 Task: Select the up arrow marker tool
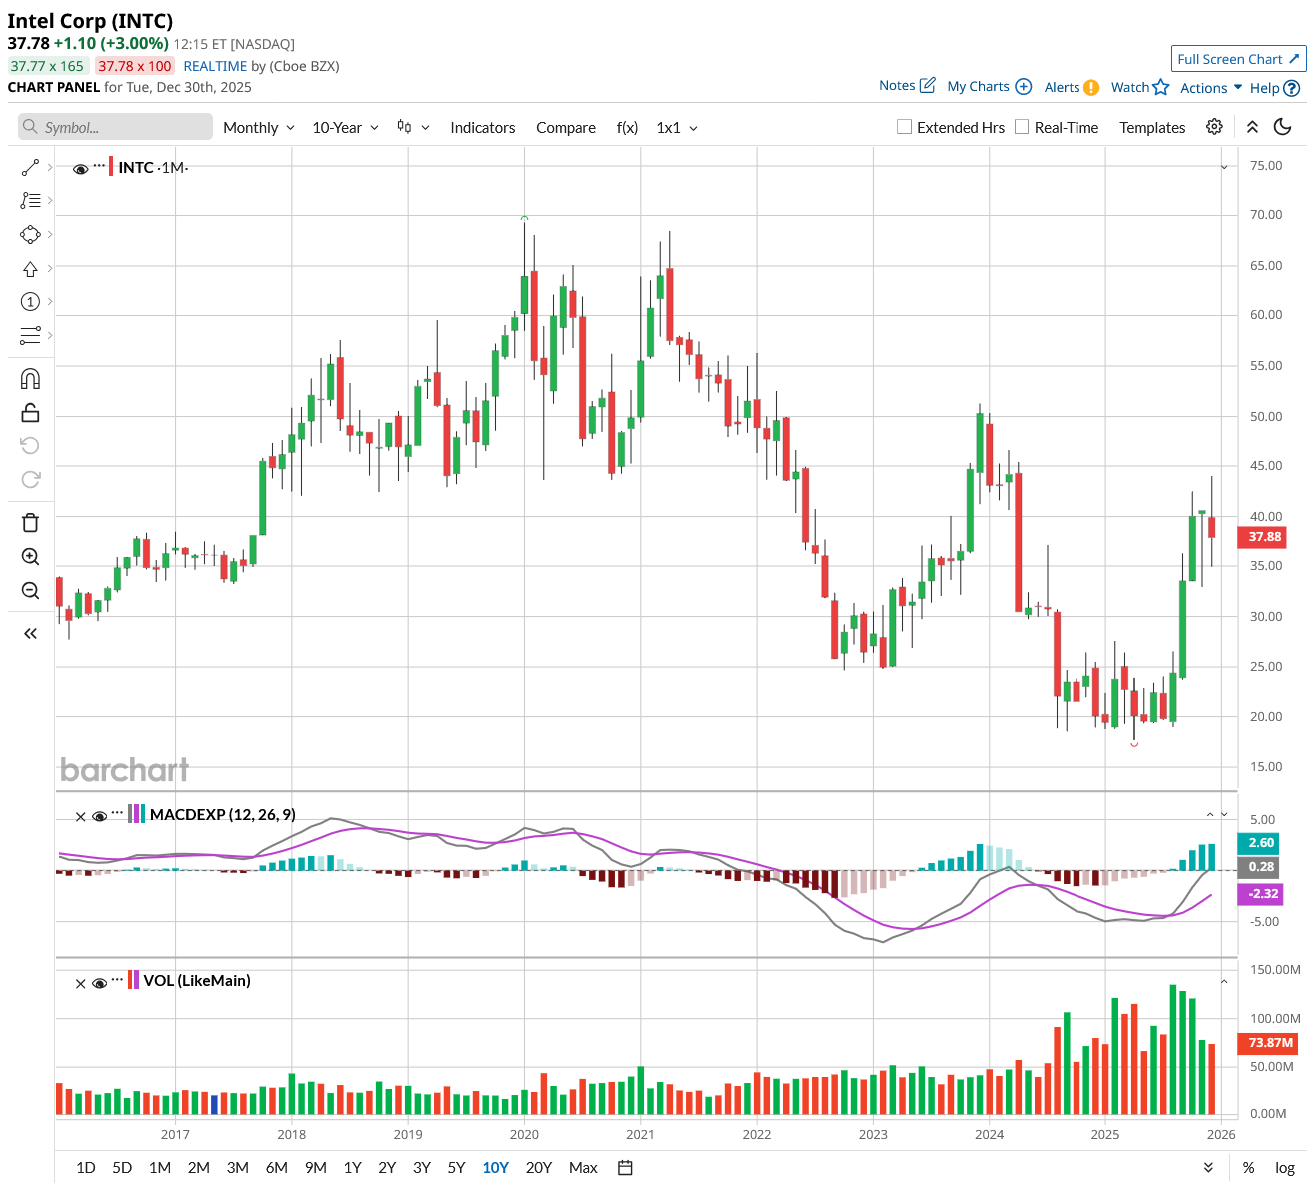click(x=30, y=268)
